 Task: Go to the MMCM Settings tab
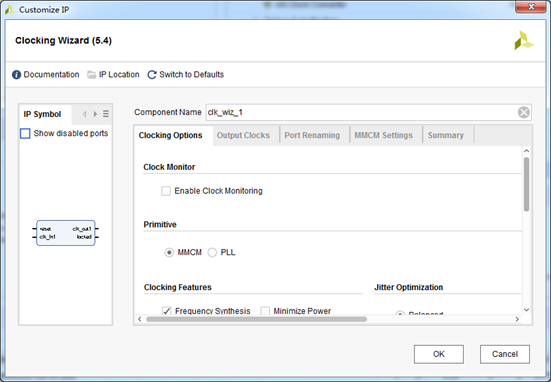(383, 135)
